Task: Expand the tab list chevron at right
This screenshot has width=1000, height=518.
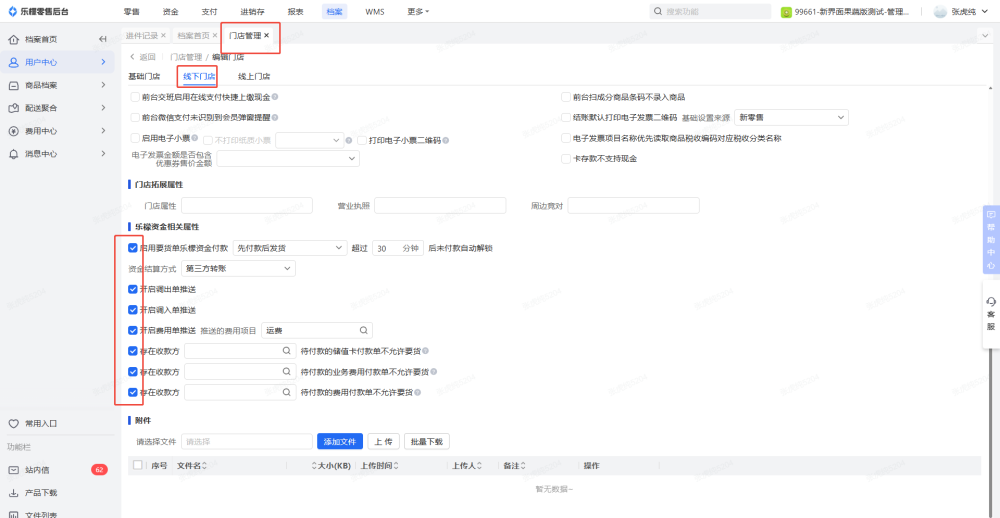Action: click(983, 36)
